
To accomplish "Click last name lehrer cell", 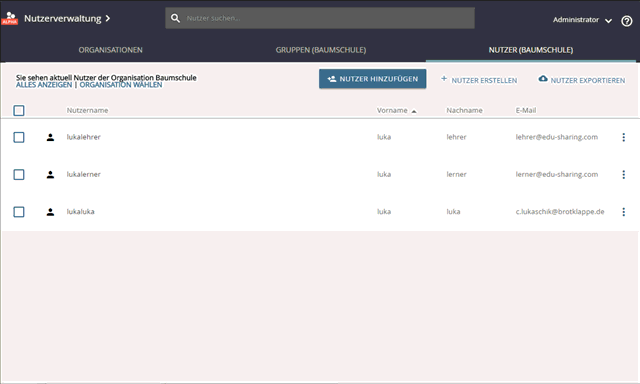I will click(x=456, y=137).
